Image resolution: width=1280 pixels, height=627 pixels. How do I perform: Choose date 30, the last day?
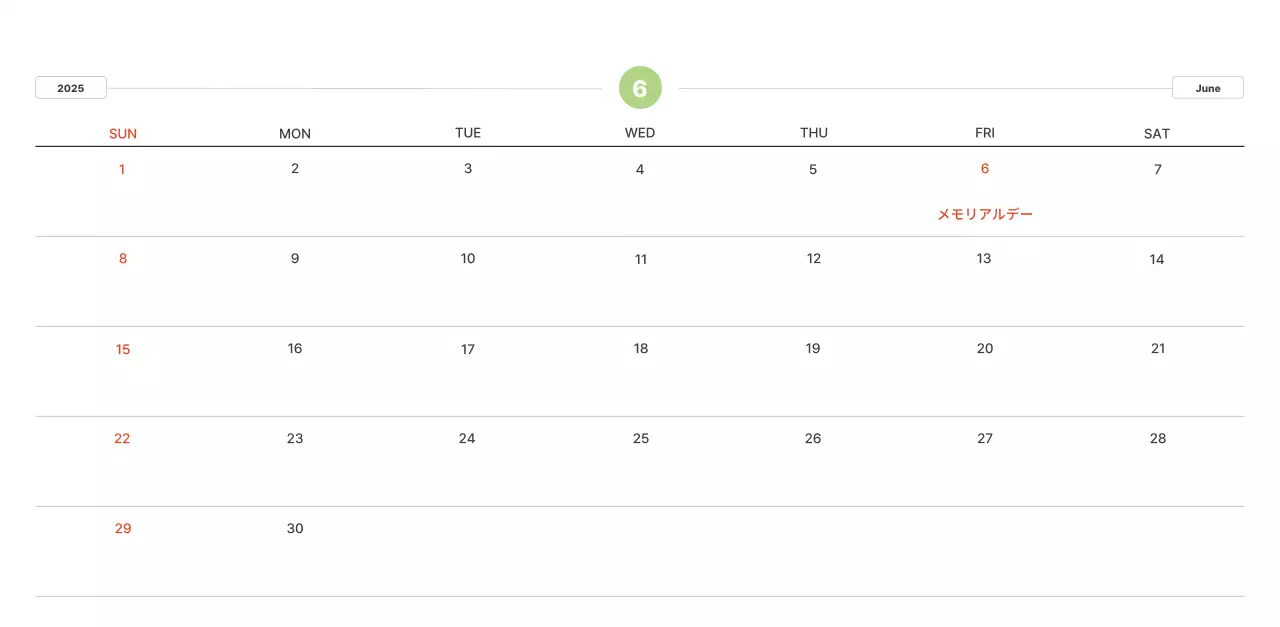(295, 529)
